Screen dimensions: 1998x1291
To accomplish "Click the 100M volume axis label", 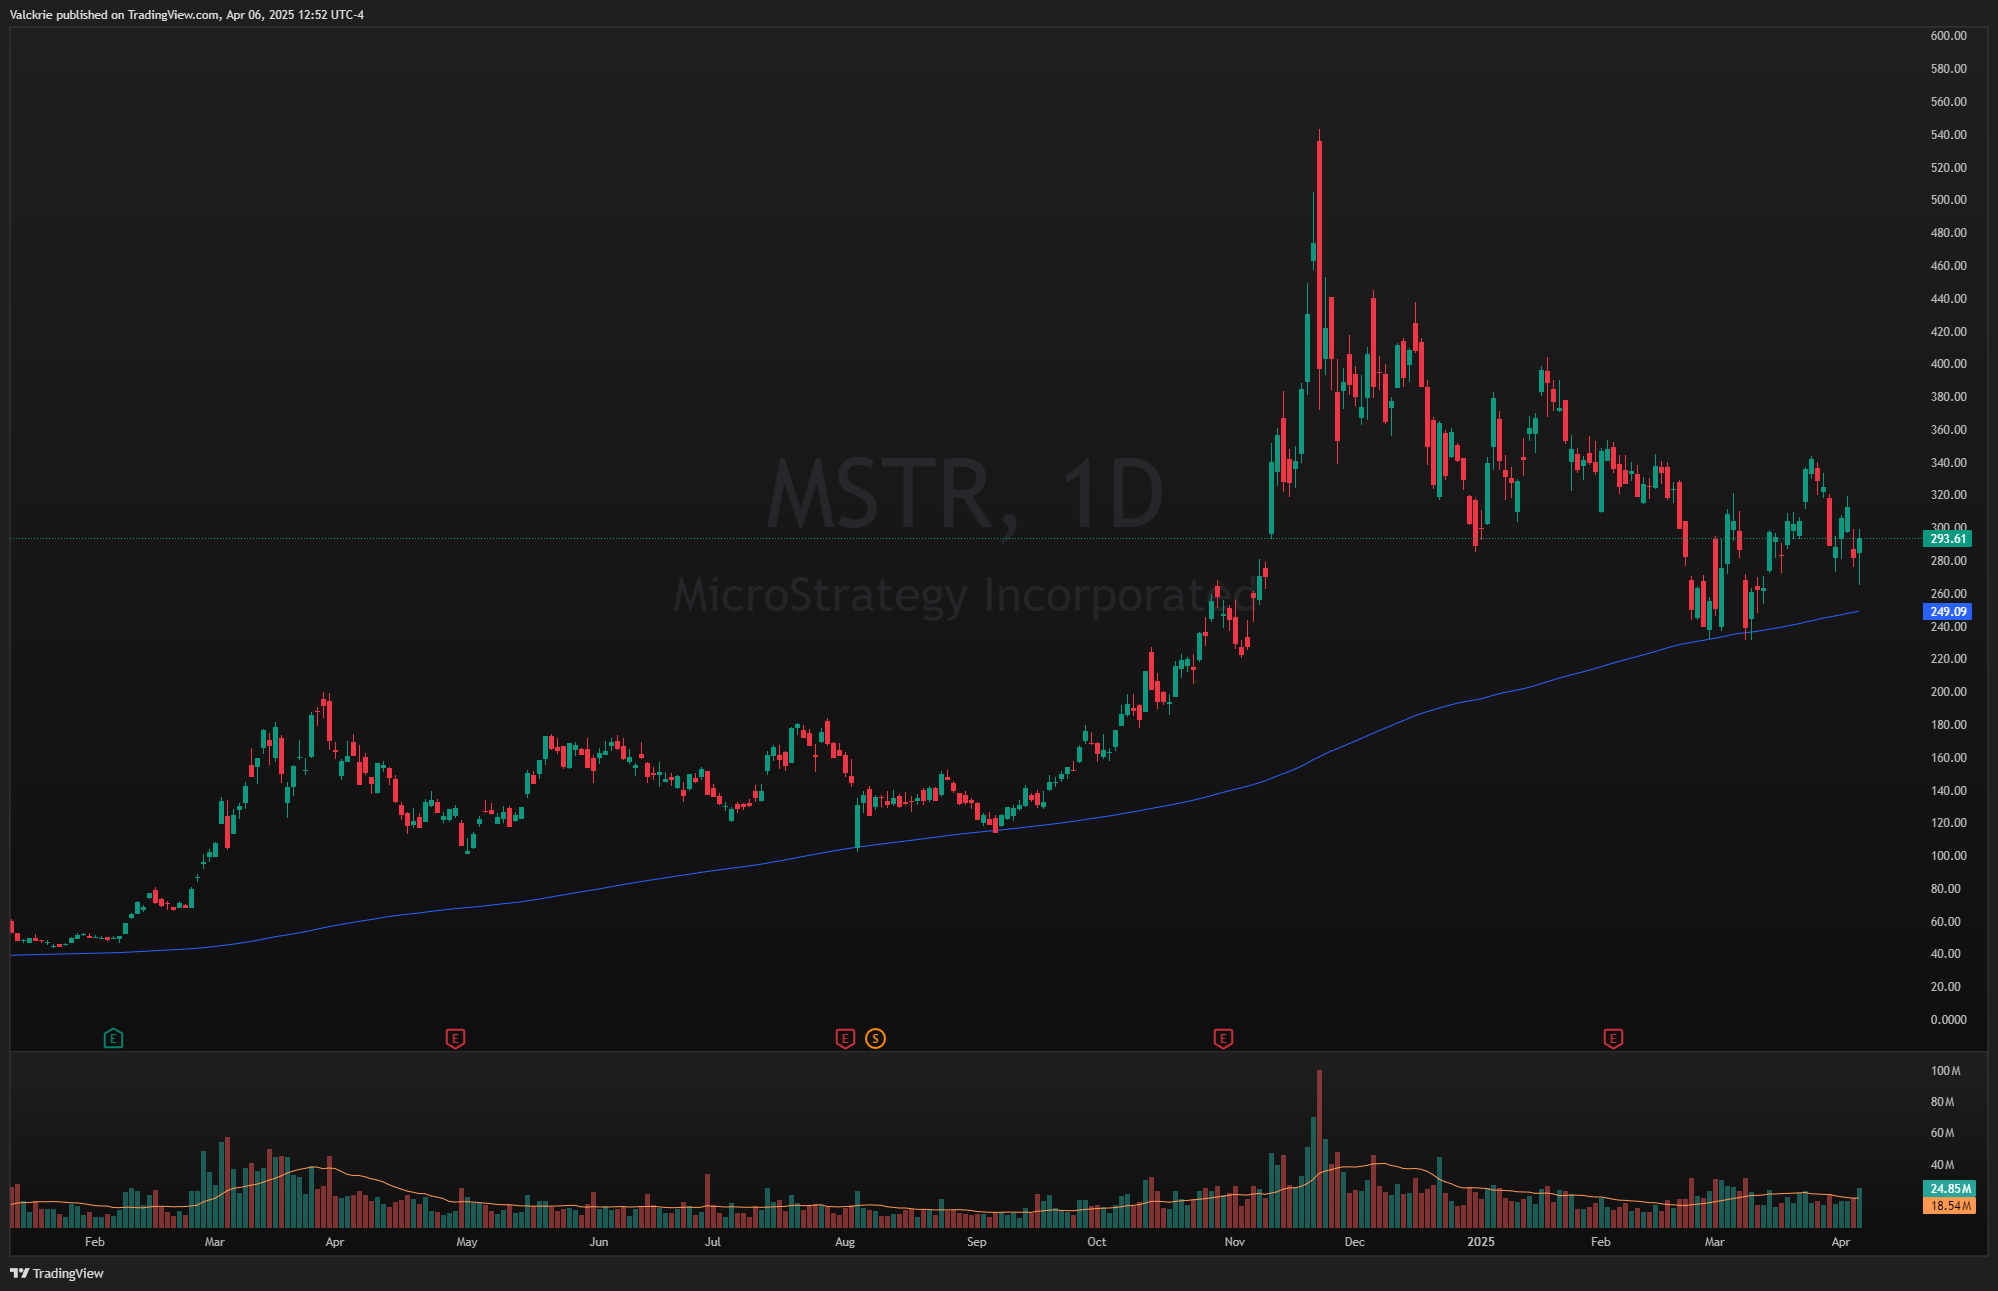I will click(1945, 1071).
